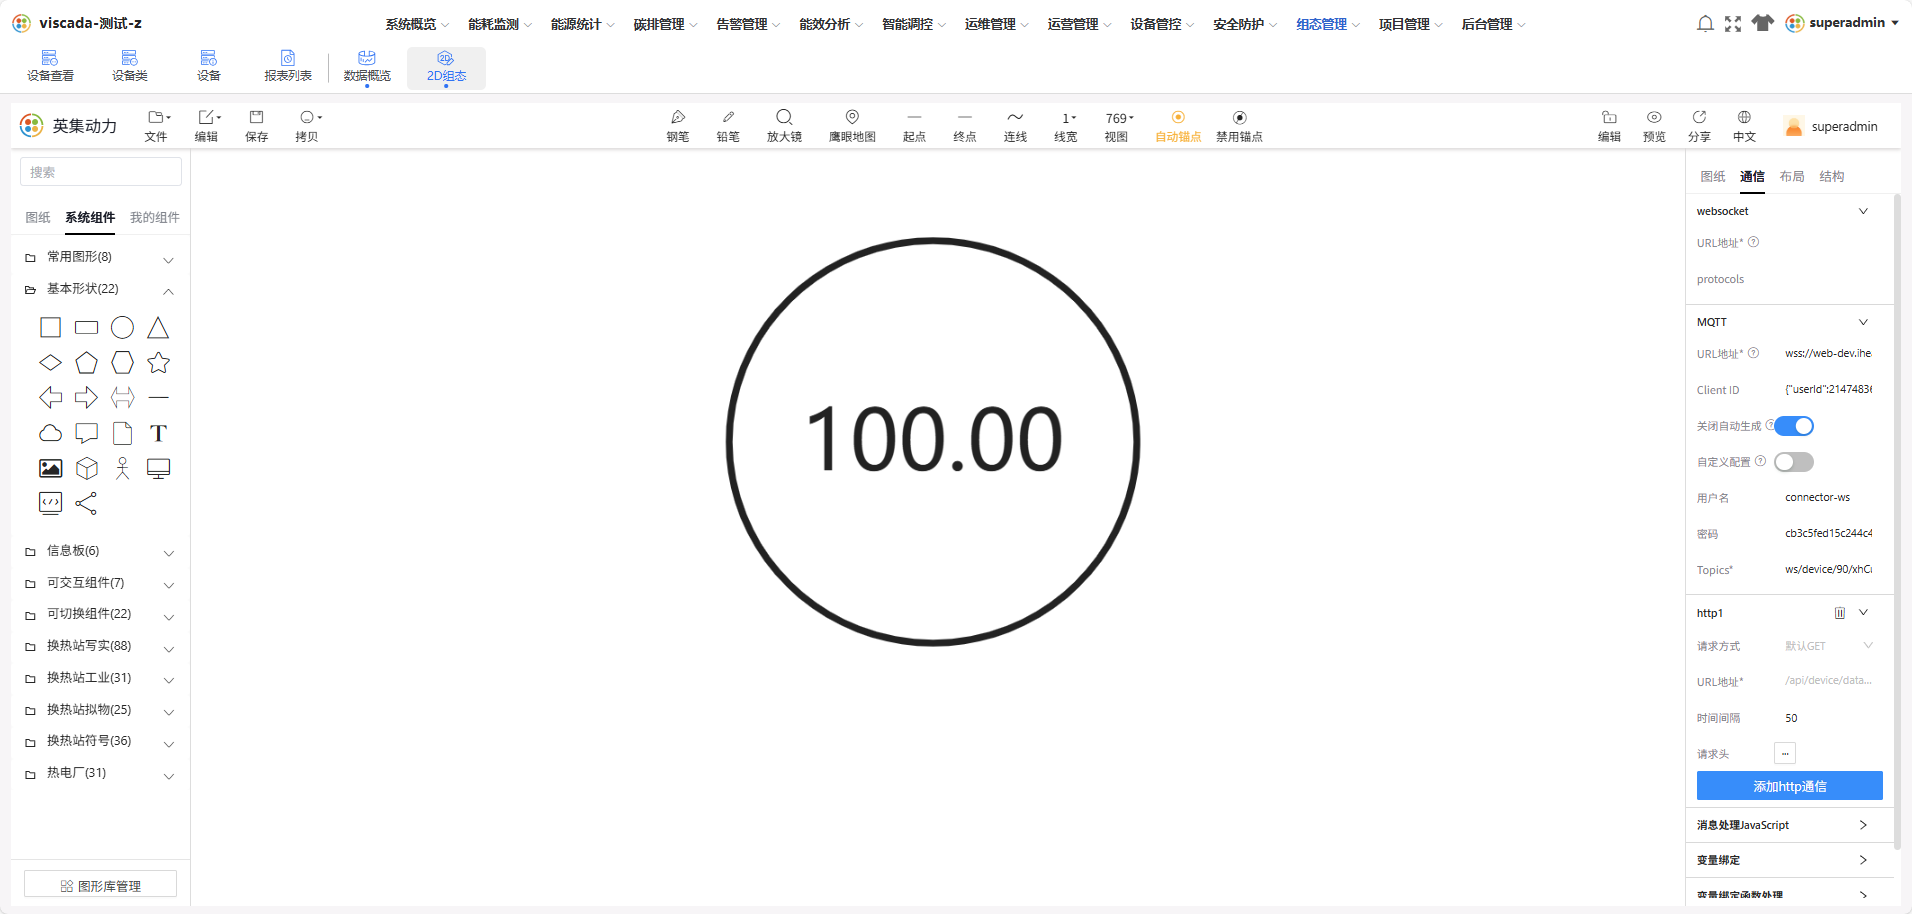This screenshot has width=1912, height=914.
Task: Open the 视图 zoom dropdown
Action: 1118,126
